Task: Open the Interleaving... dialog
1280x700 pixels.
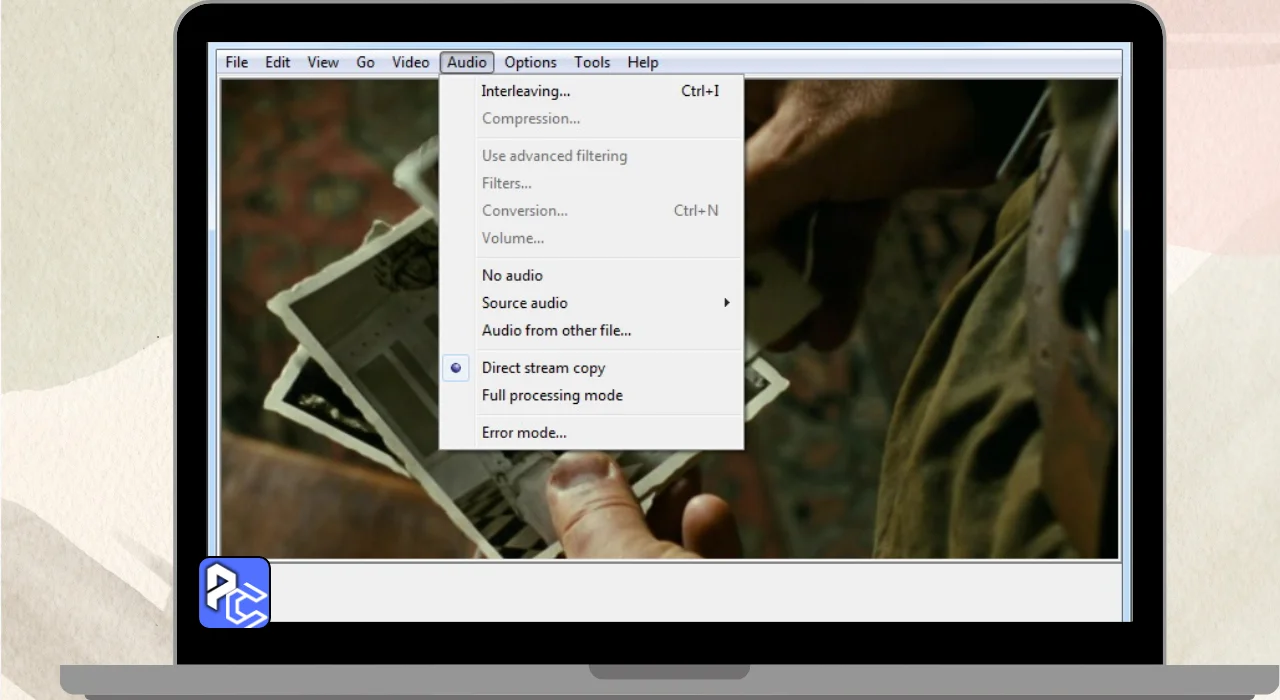Action: (526, 91)
